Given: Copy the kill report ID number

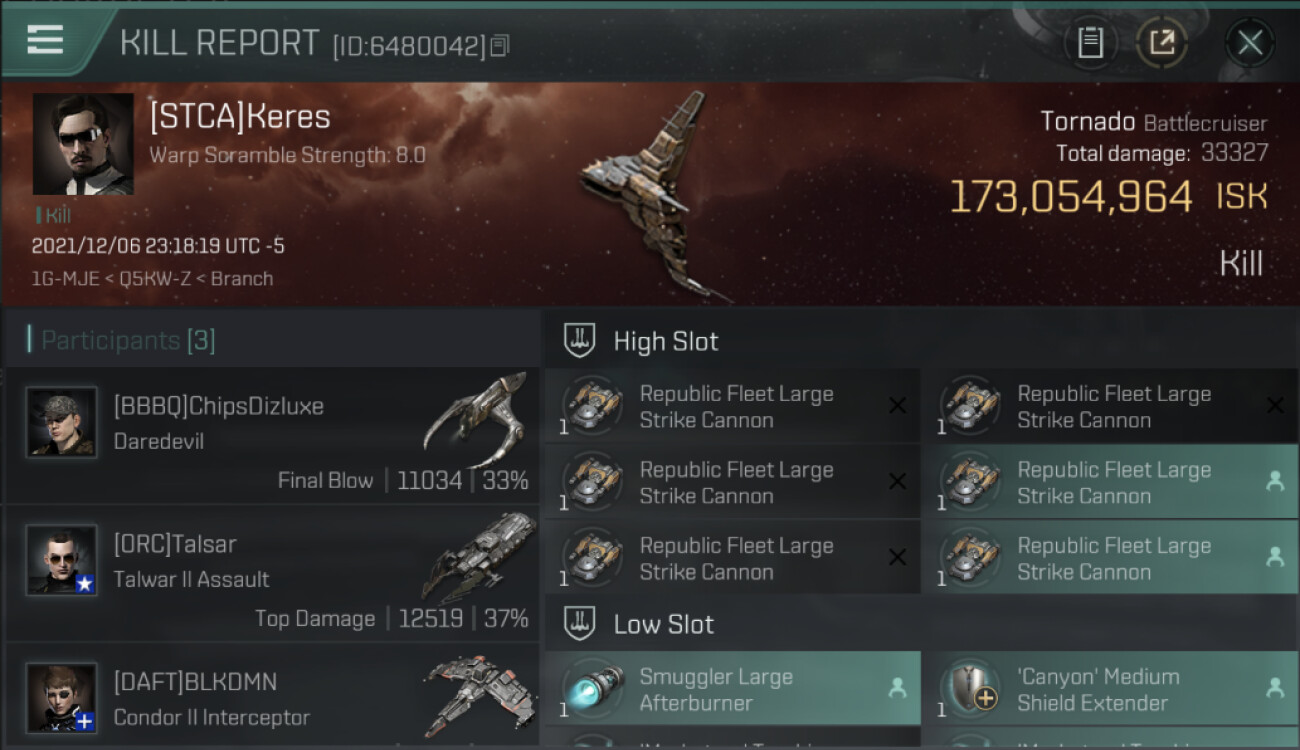Looking at the screenshot, I should [500, 45].
